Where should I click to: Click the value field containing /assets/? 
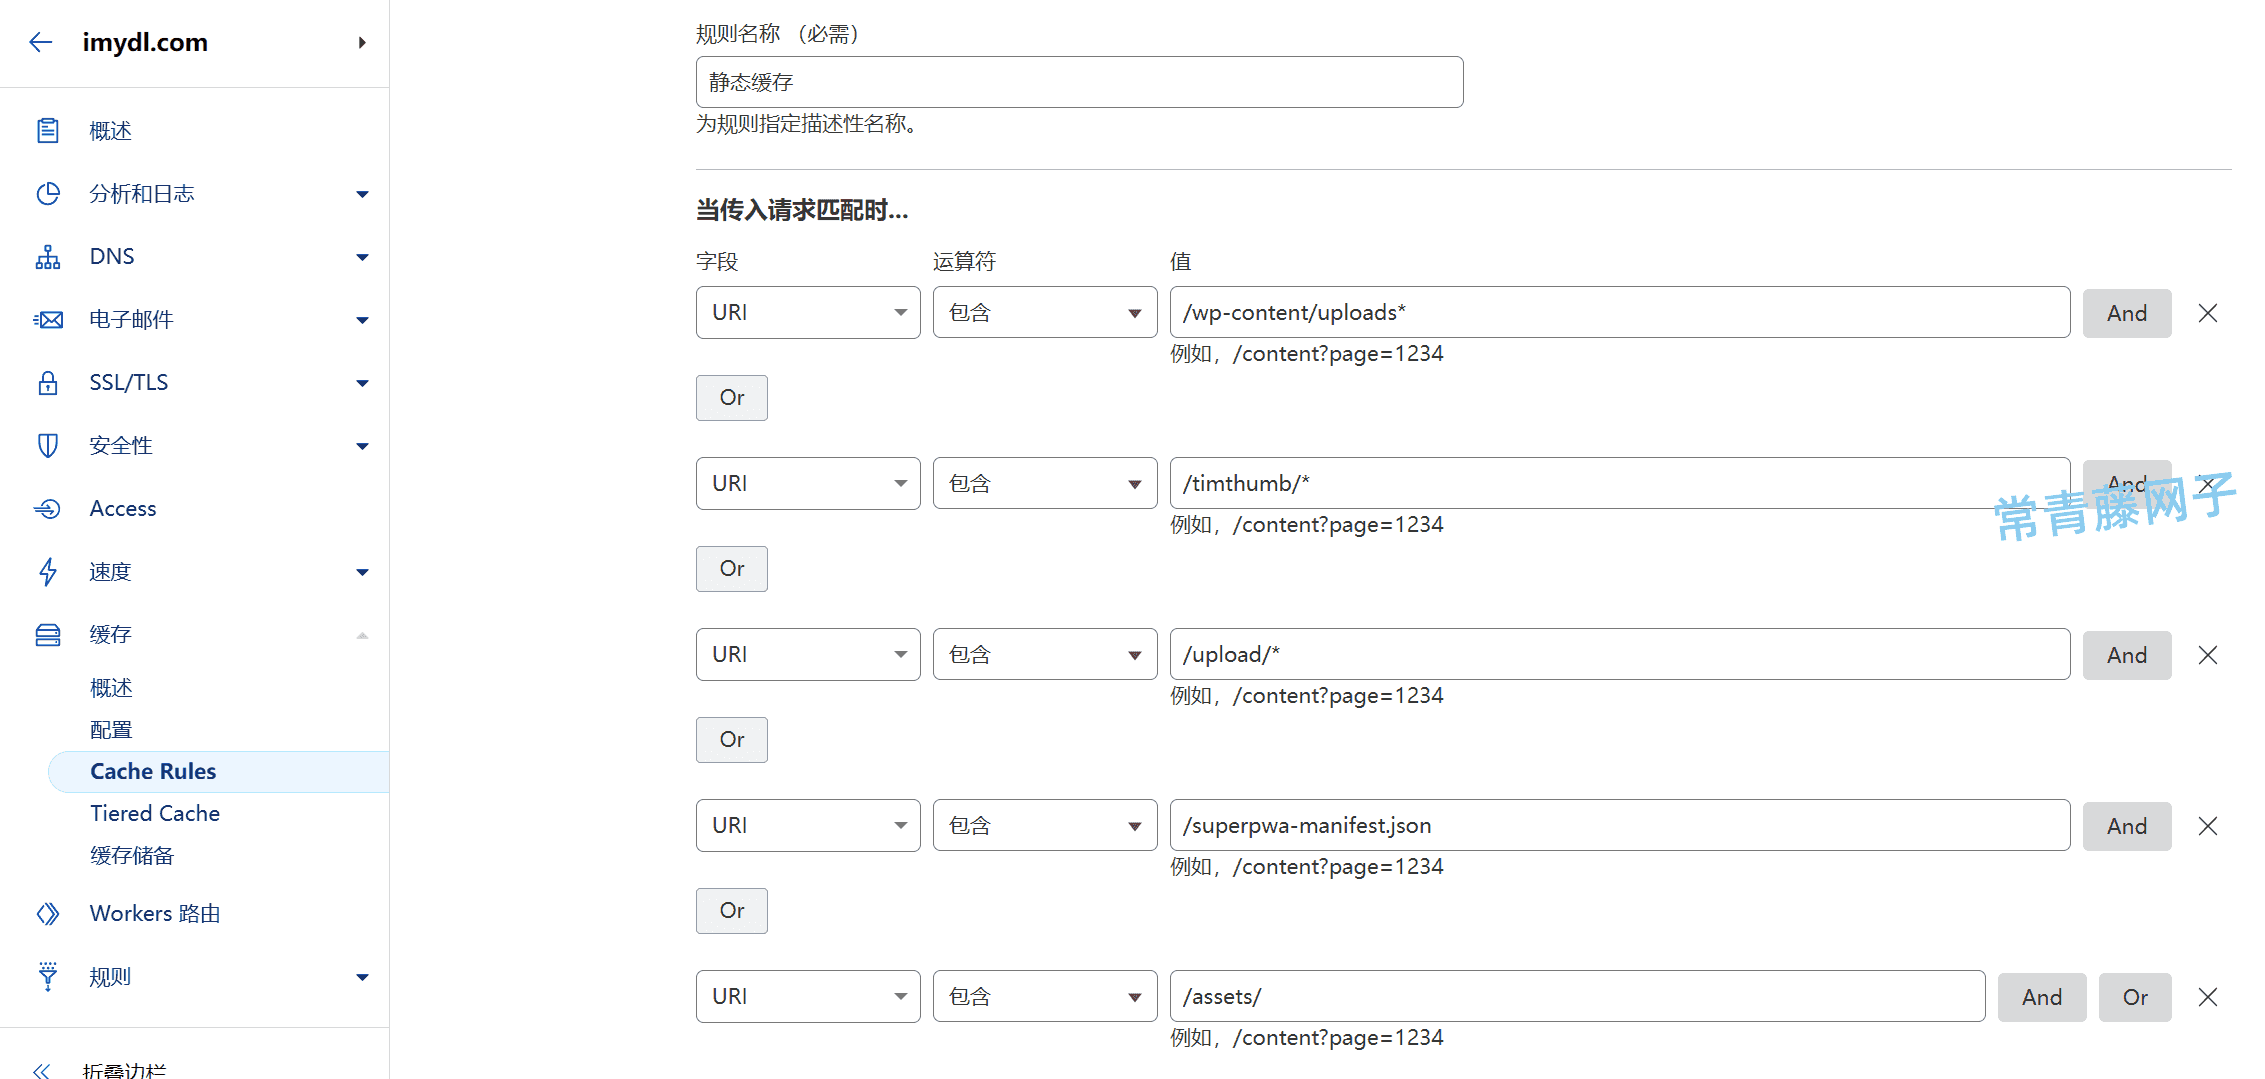coord(1578,997)
